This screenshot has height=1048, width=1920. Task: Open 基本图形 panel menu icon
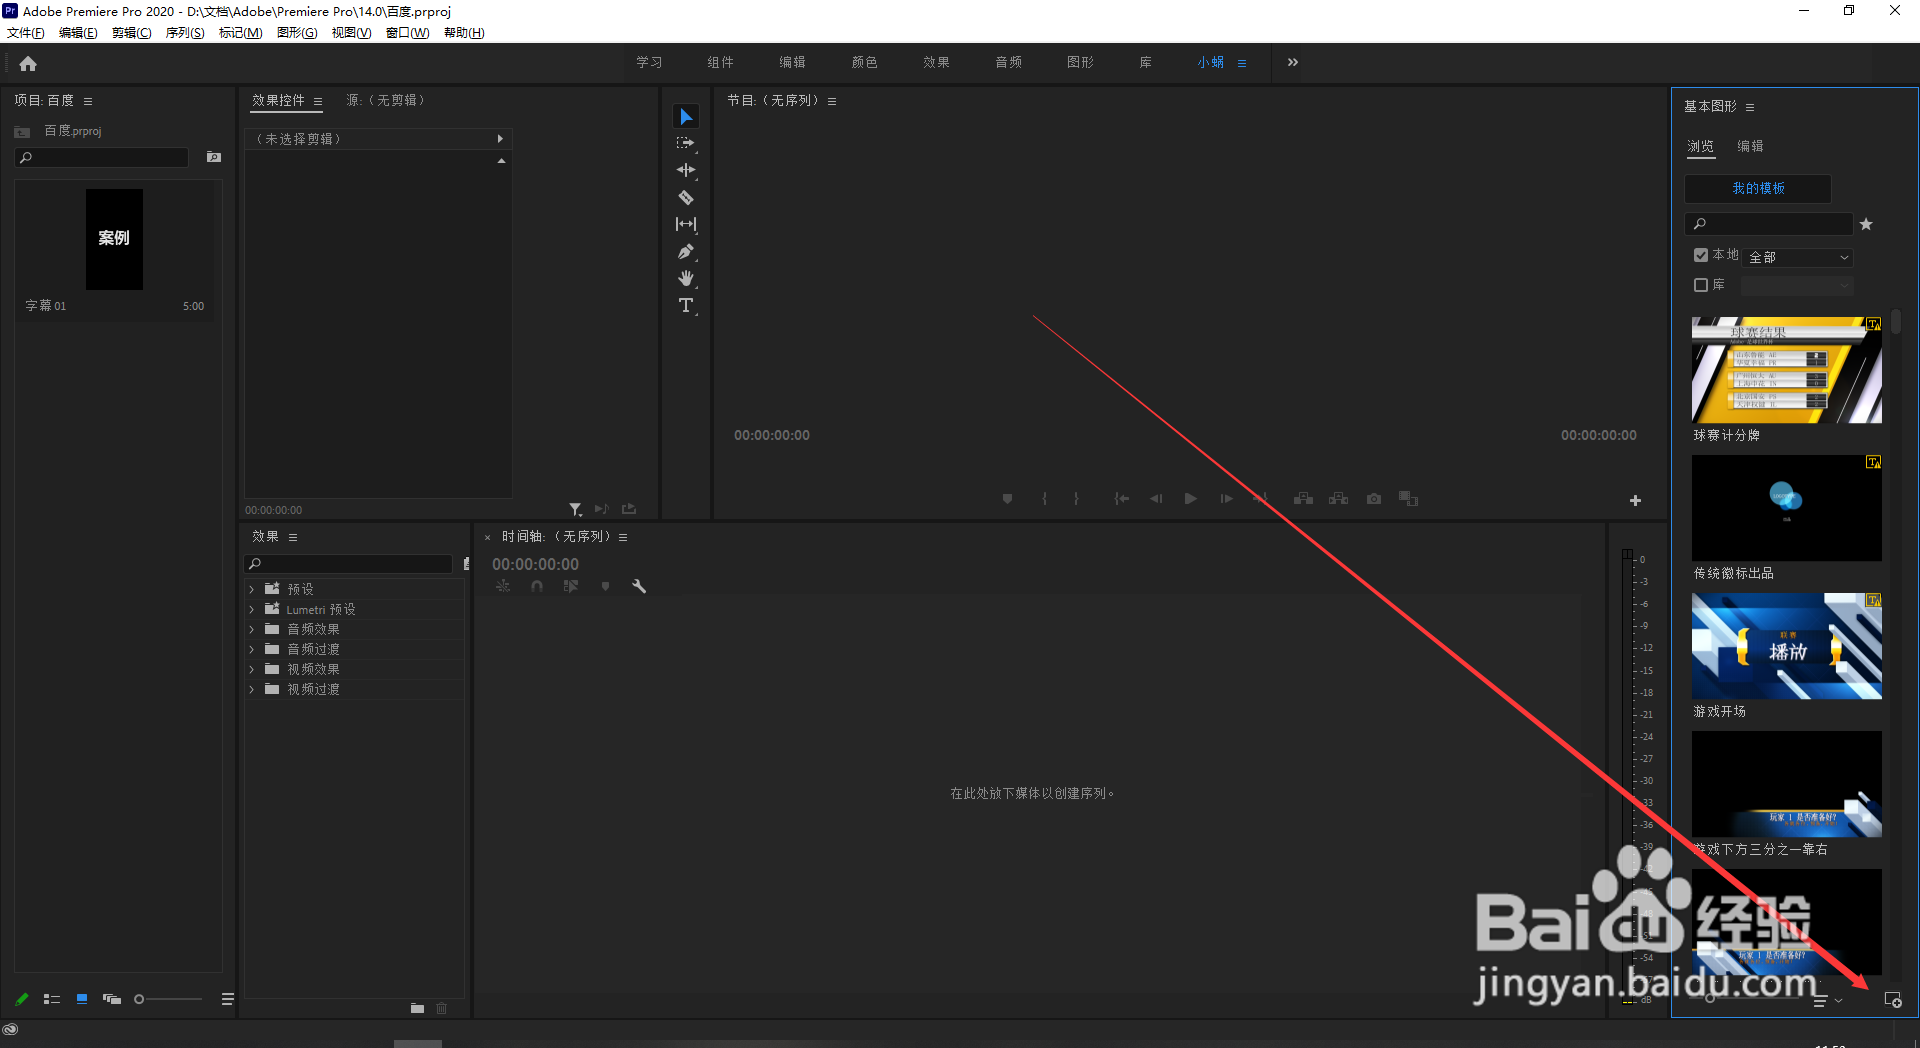click(x=1750, y=107)
